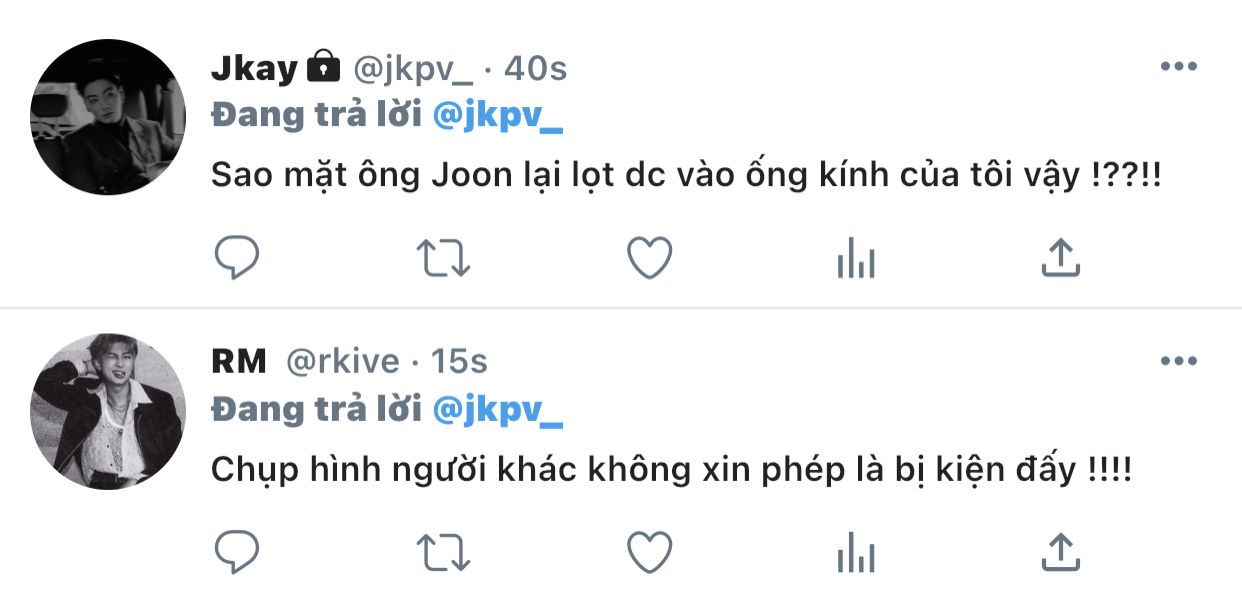View analytics for RM's tweet
Screen dimensions: 1242x601
pos(855,553)
